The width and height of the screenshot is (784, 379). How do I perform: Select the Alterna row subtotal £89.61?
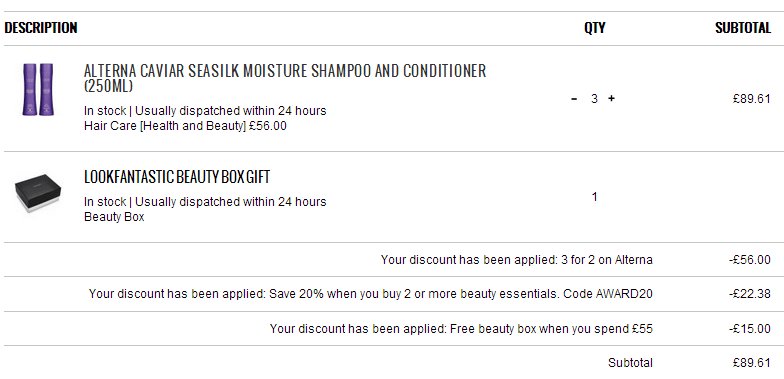coord(752,98)
